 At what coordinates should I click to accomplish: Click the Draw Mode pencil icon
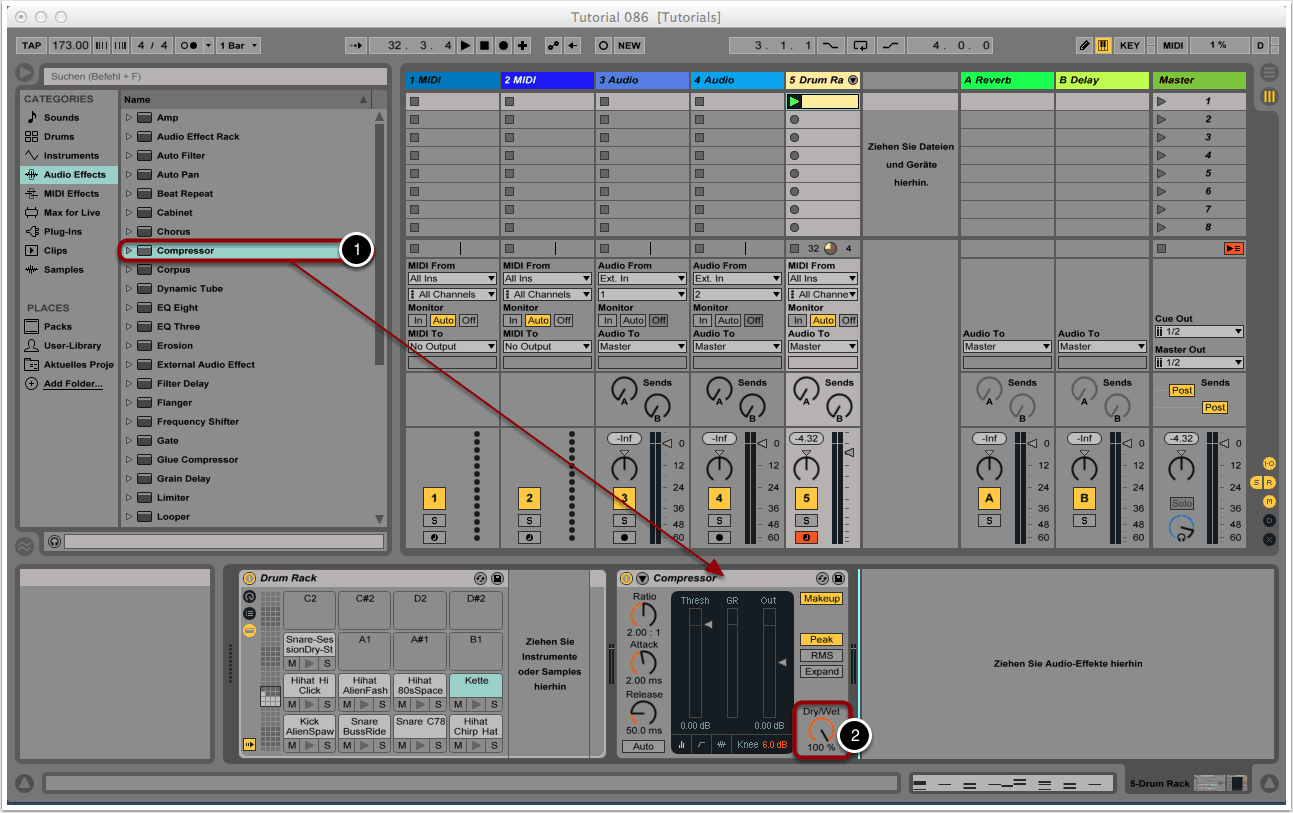tap(1085, 46)
